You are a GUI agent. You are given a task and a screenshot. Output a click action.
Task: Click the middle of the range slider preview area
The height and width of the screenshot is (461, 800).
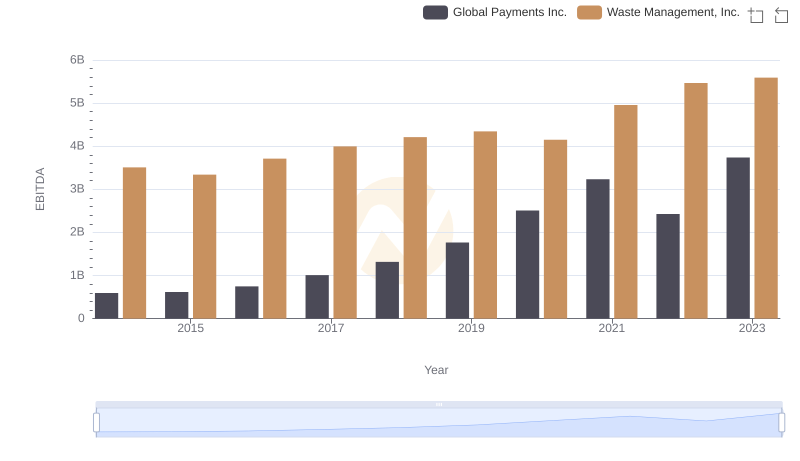(x=439, y=422)
